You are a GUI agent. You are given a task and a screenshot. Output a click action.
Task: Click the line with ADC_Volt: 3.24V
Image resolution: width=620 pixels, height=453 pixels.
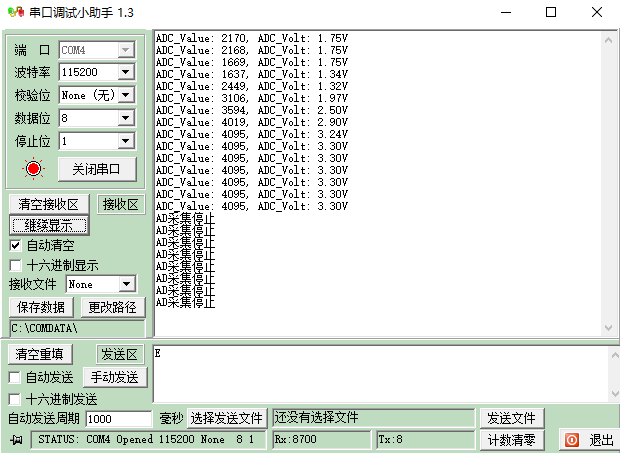tap(251, 134)
